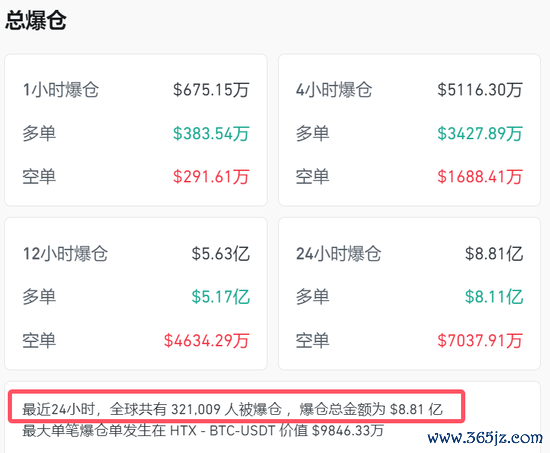Select the green $8.11亿 long value
550x453 pixels.
tap(494, 297)
